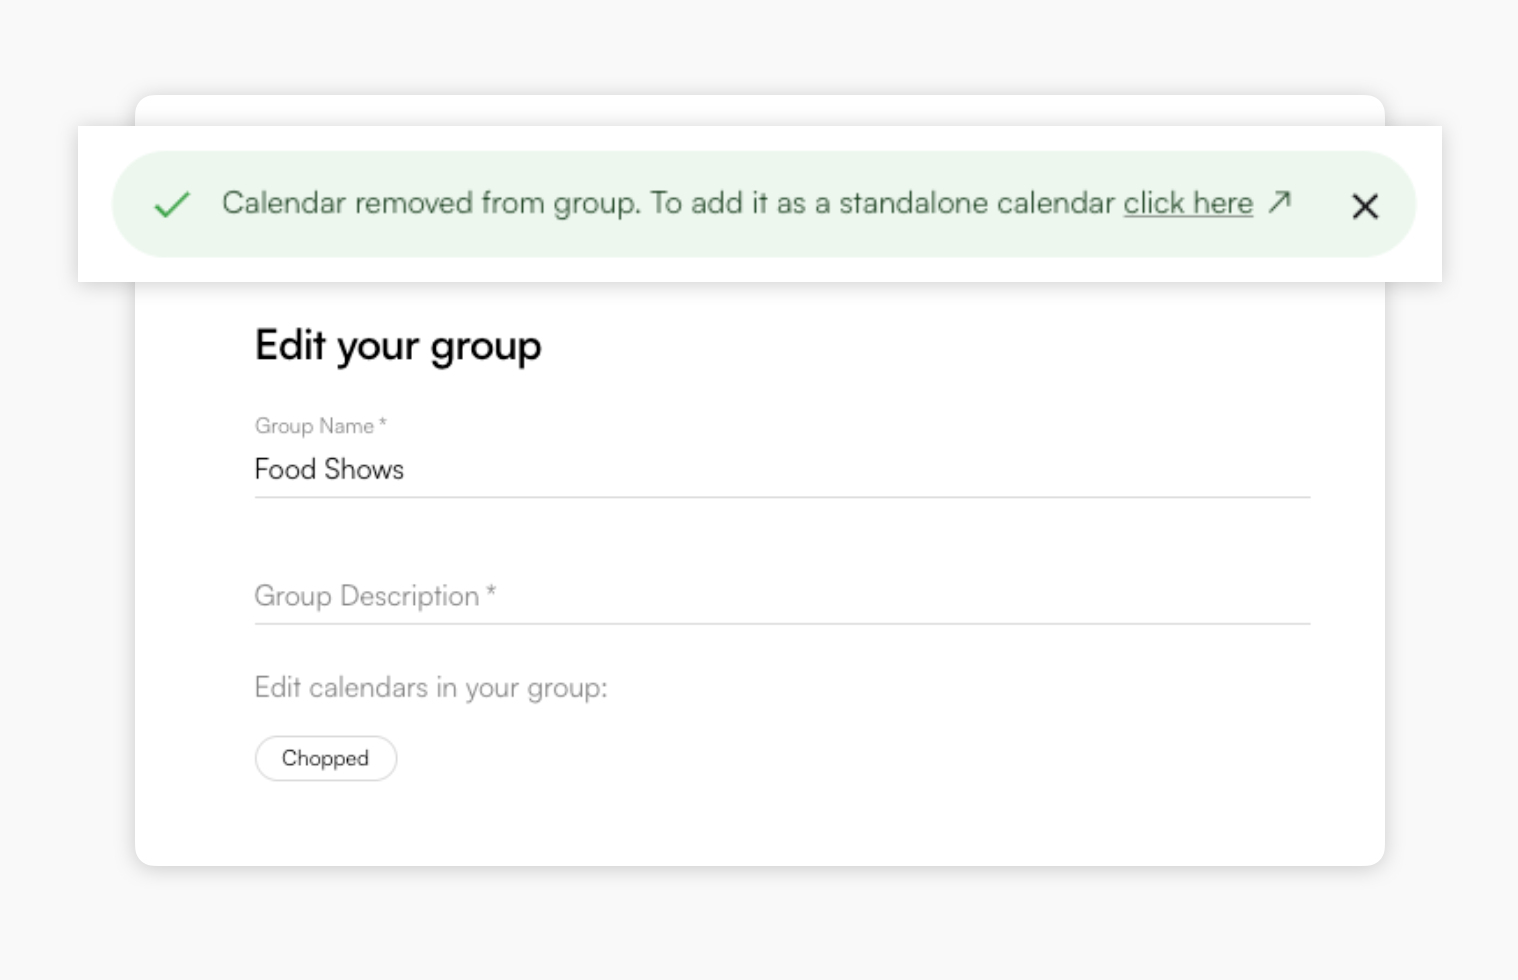
Task: Click the "Food Shows" group name text
Action: (329, 469)
